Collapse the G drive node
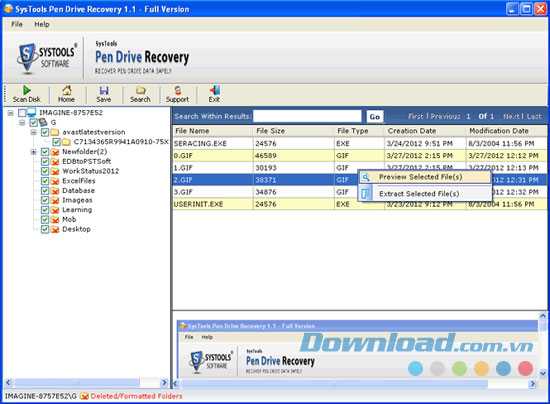This screenshot has width=550, height=404. pos(22,123)
